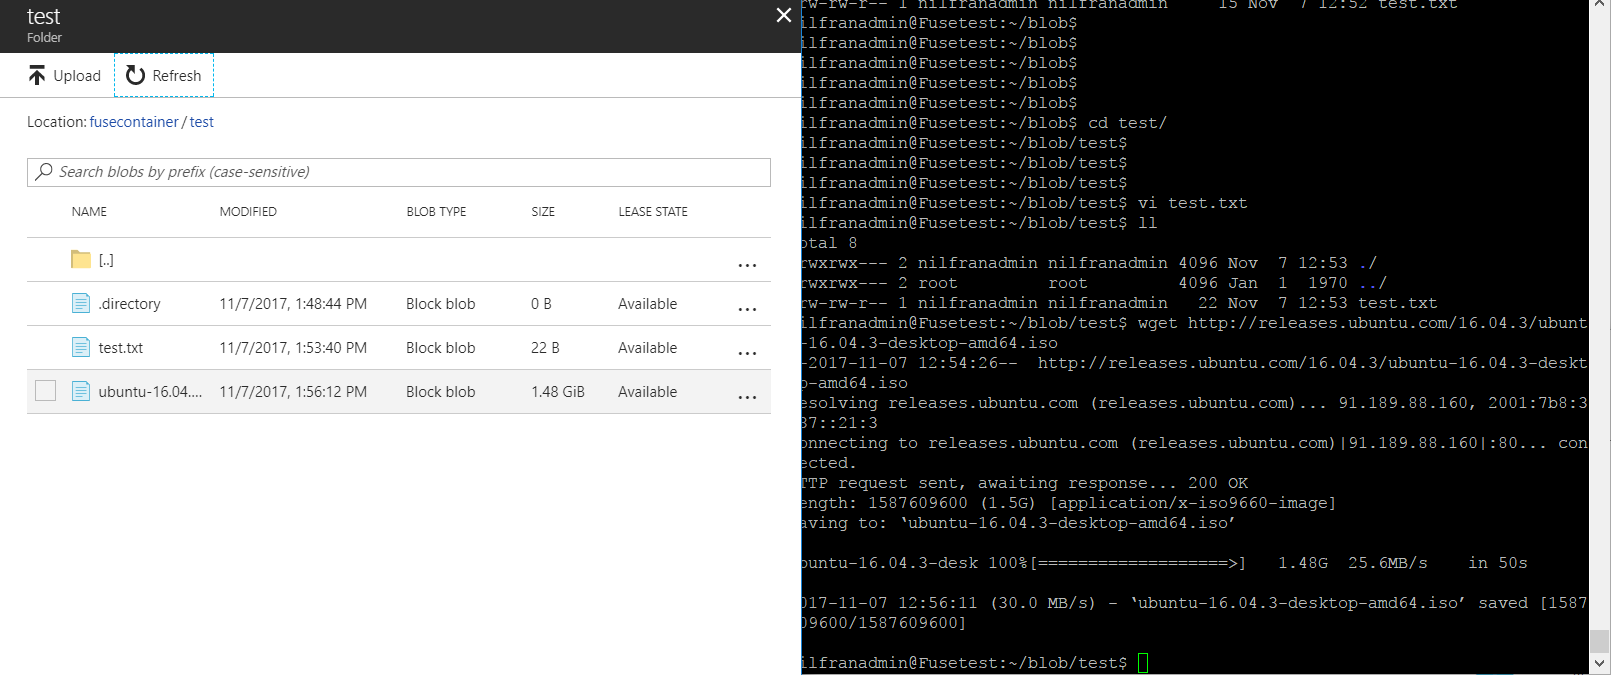Sort by LEASE STATE column header
The width and height of the screenshot is (1611, 675).
point(653,212)
